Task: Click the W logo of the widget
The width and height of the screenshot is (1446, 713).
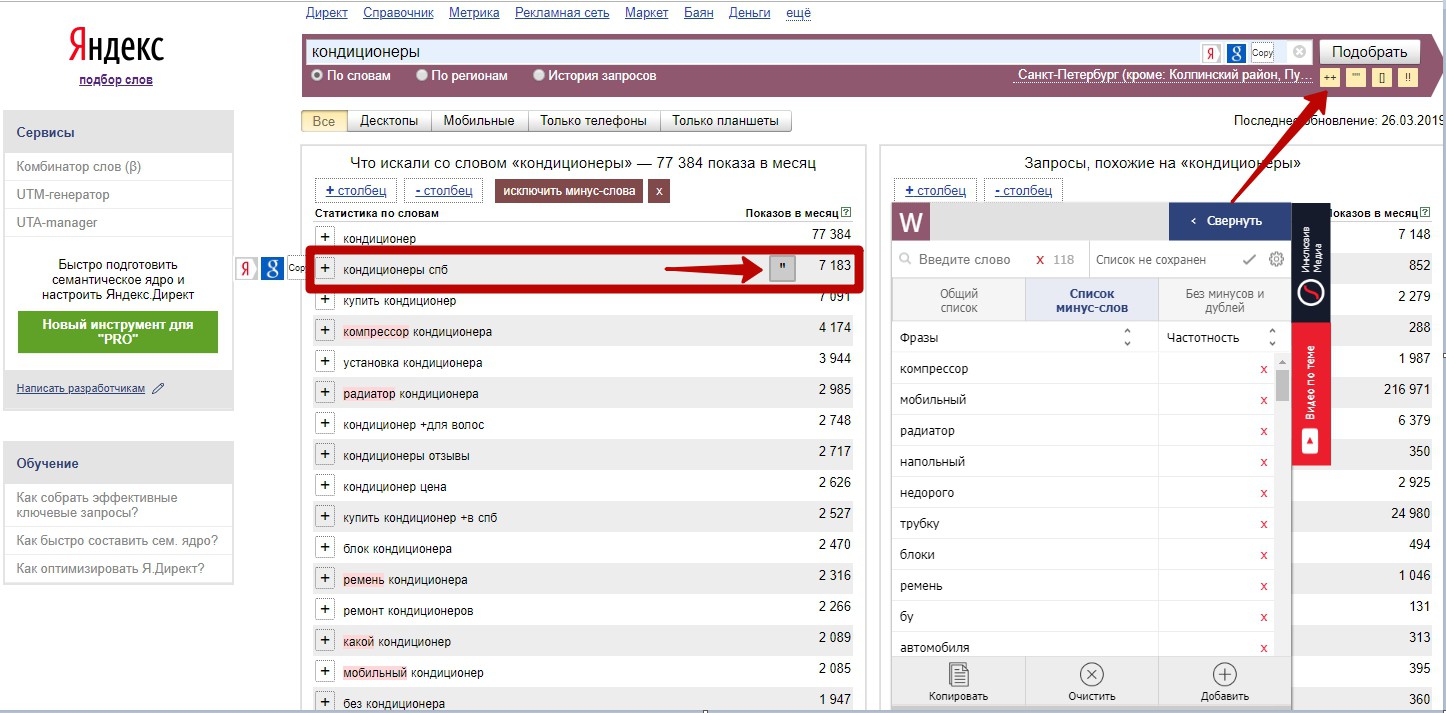Action: coord(911,222)
